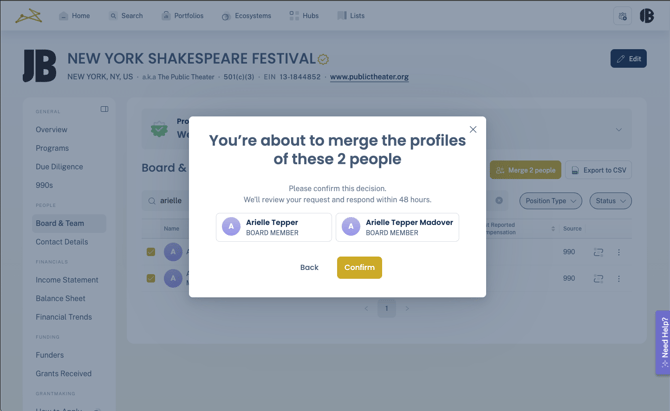This screenshot has width=670, height=411.
Task: Close the merge confirmation dialog
Action: (473, 129)
